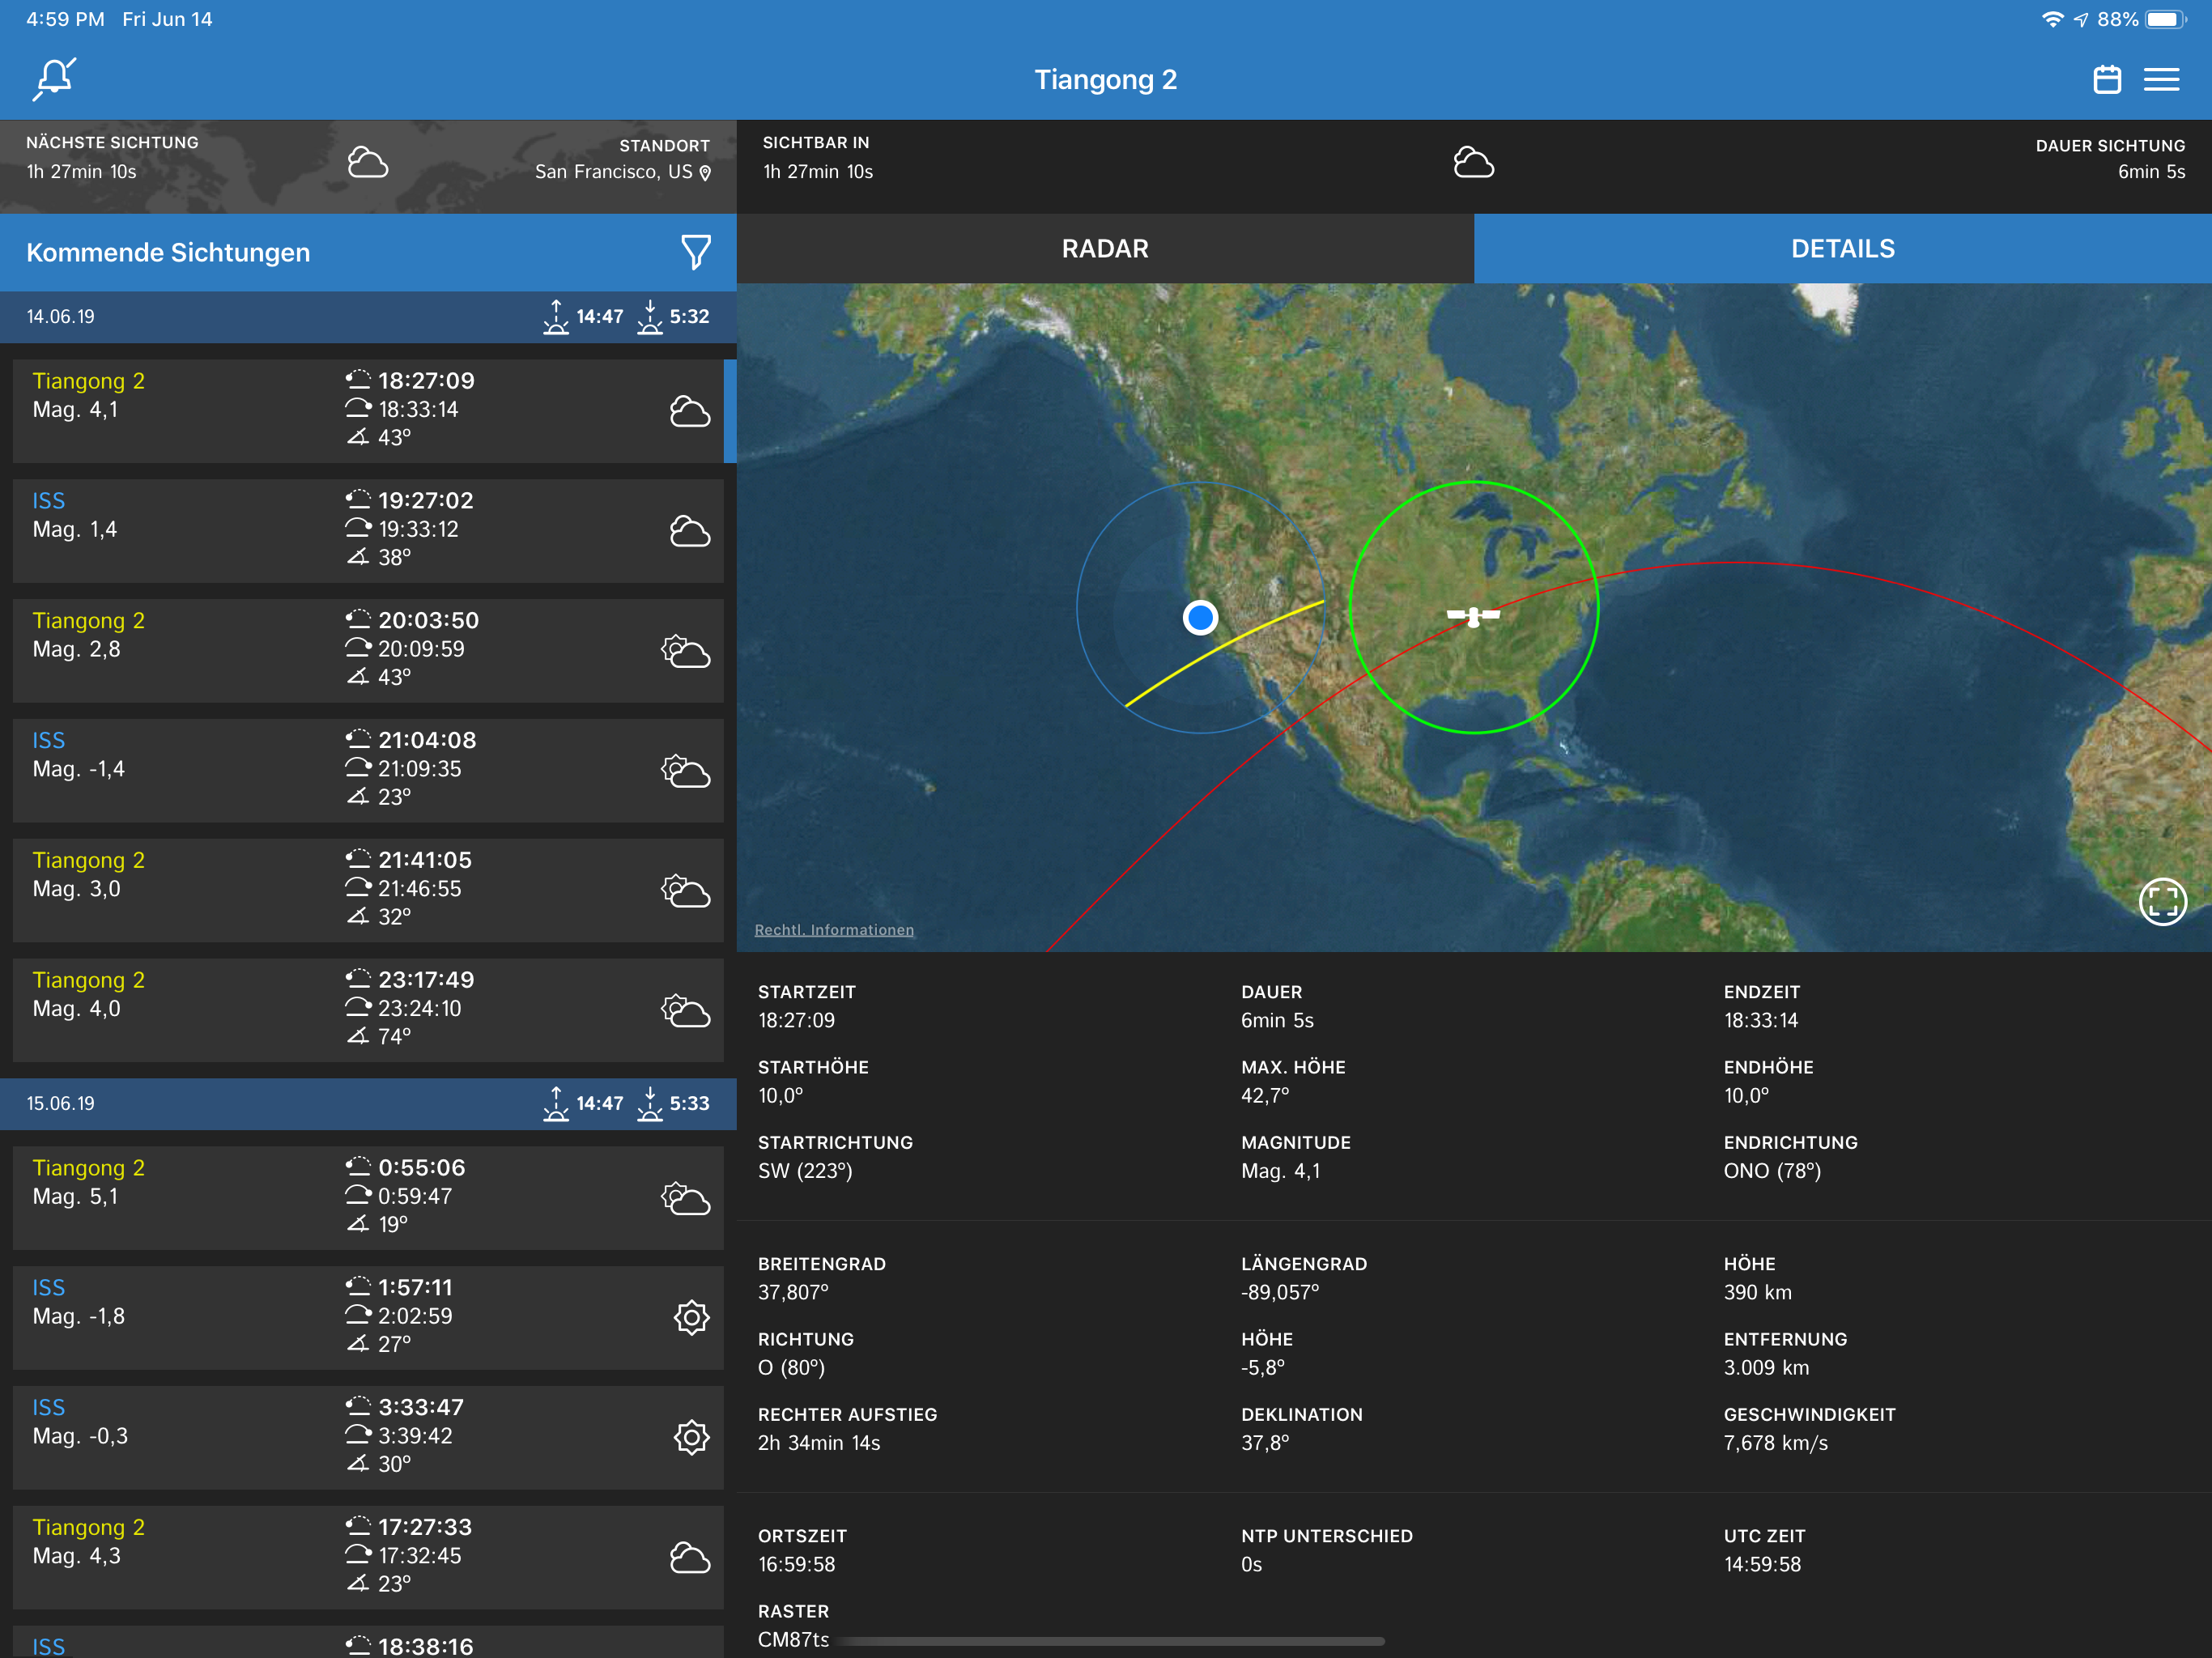Tap the 14.06.19 date header
The height and width of the screenshot is (1658, 2212).
[x=368, y=317]
